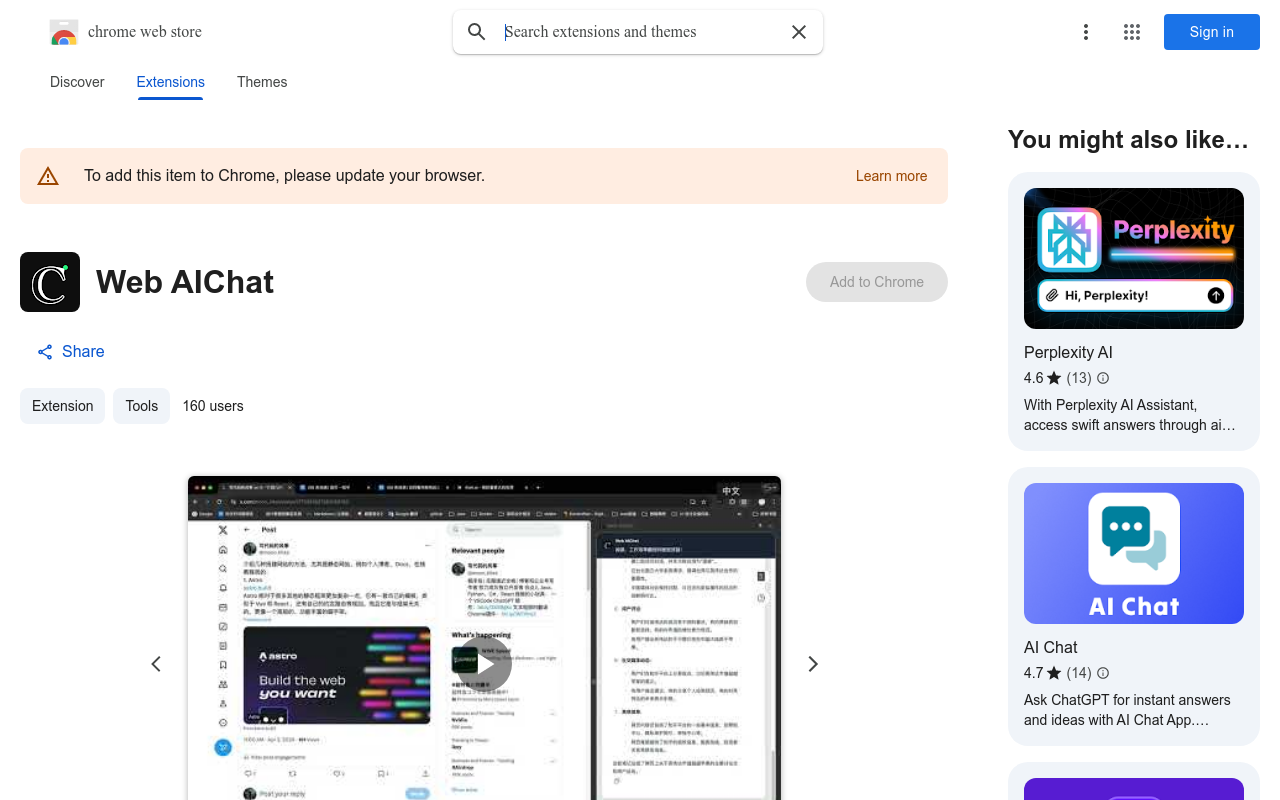The width and height of the screenshot is (1280, 800).
Task: Click the update your browser message text
Action: (x=284, y=176)
